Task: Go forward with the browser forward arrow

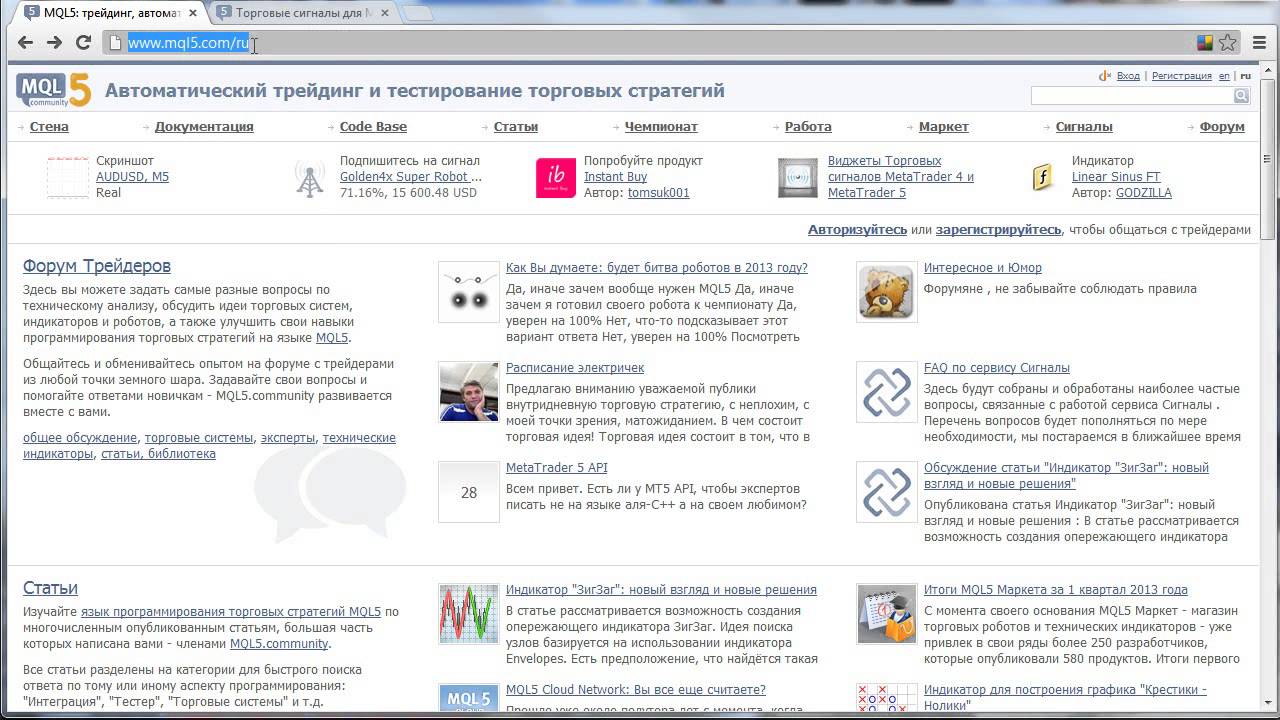Action: [x=54, y=42]
